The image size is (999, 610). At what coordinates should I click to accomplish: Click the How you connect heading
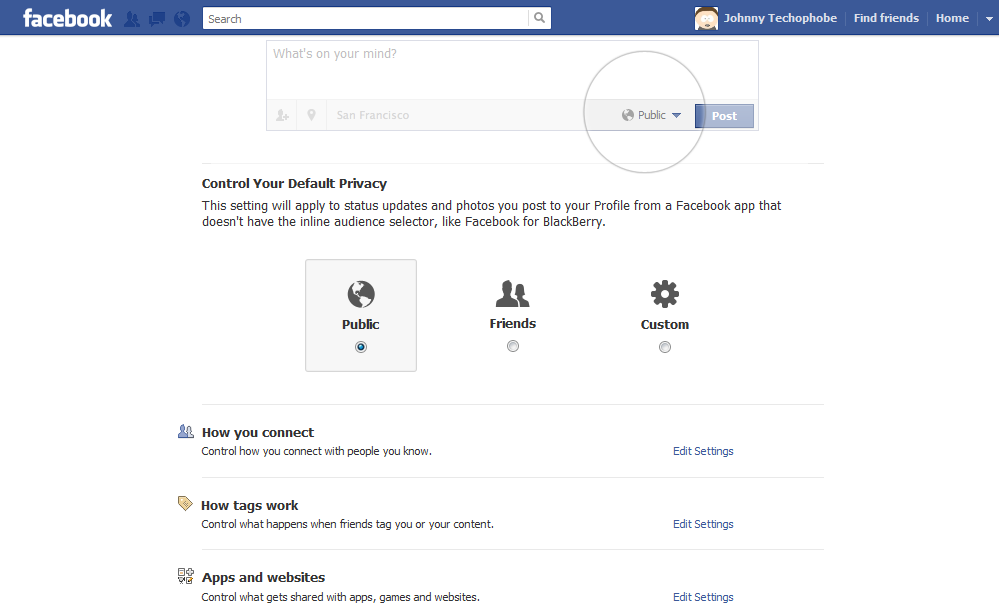[257, 432]
